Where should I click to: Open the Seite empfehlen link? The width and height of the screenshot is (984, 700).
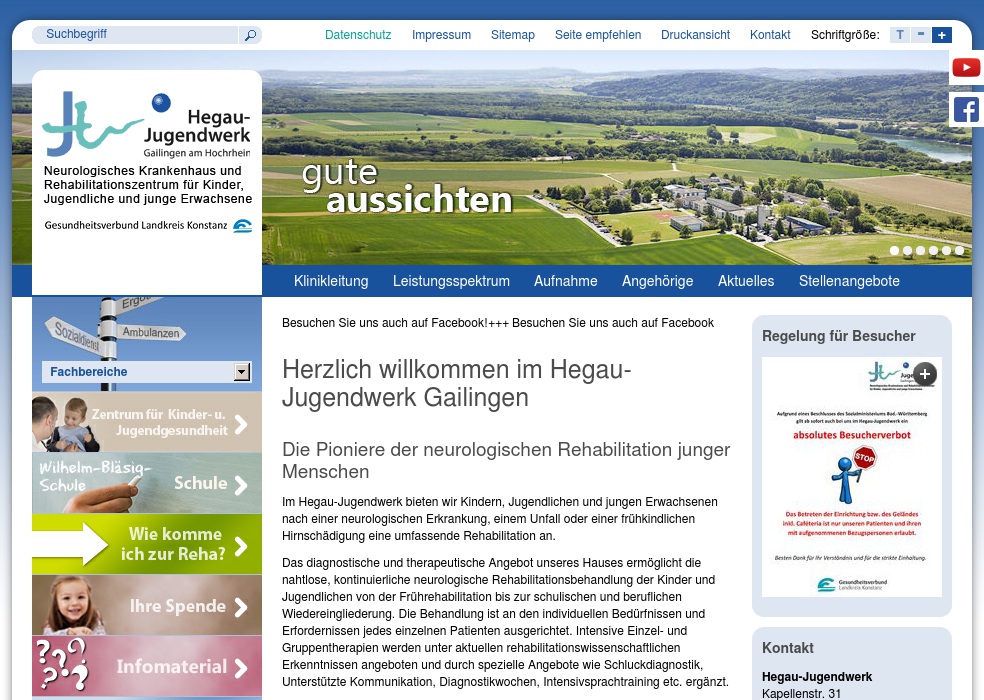click(597, 34)
